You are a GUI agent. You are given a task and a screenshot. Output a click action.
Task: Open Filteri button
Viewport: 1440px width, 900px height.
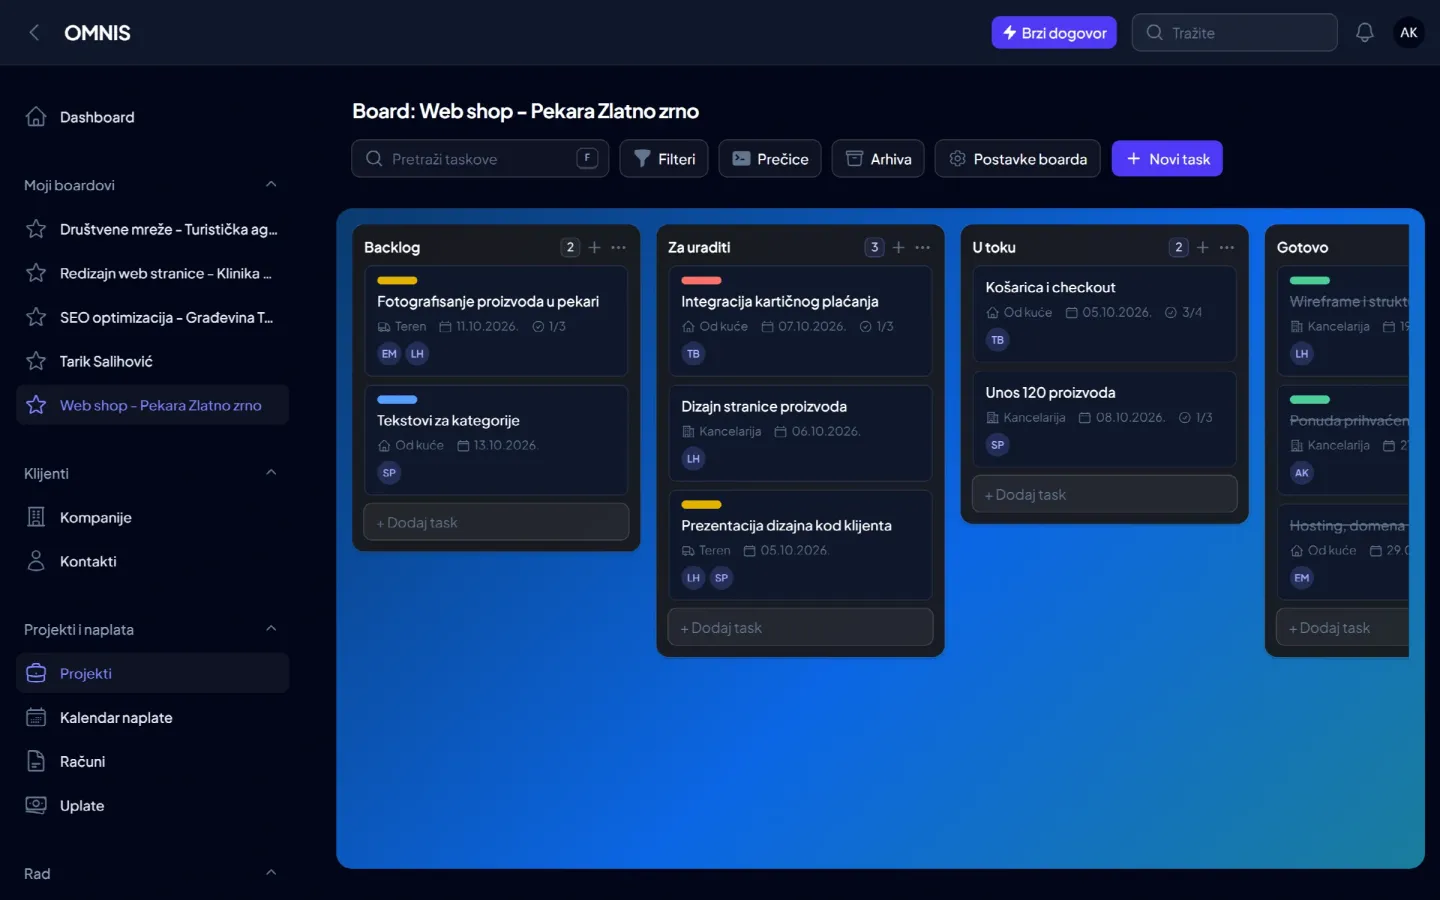click(664, 159)
